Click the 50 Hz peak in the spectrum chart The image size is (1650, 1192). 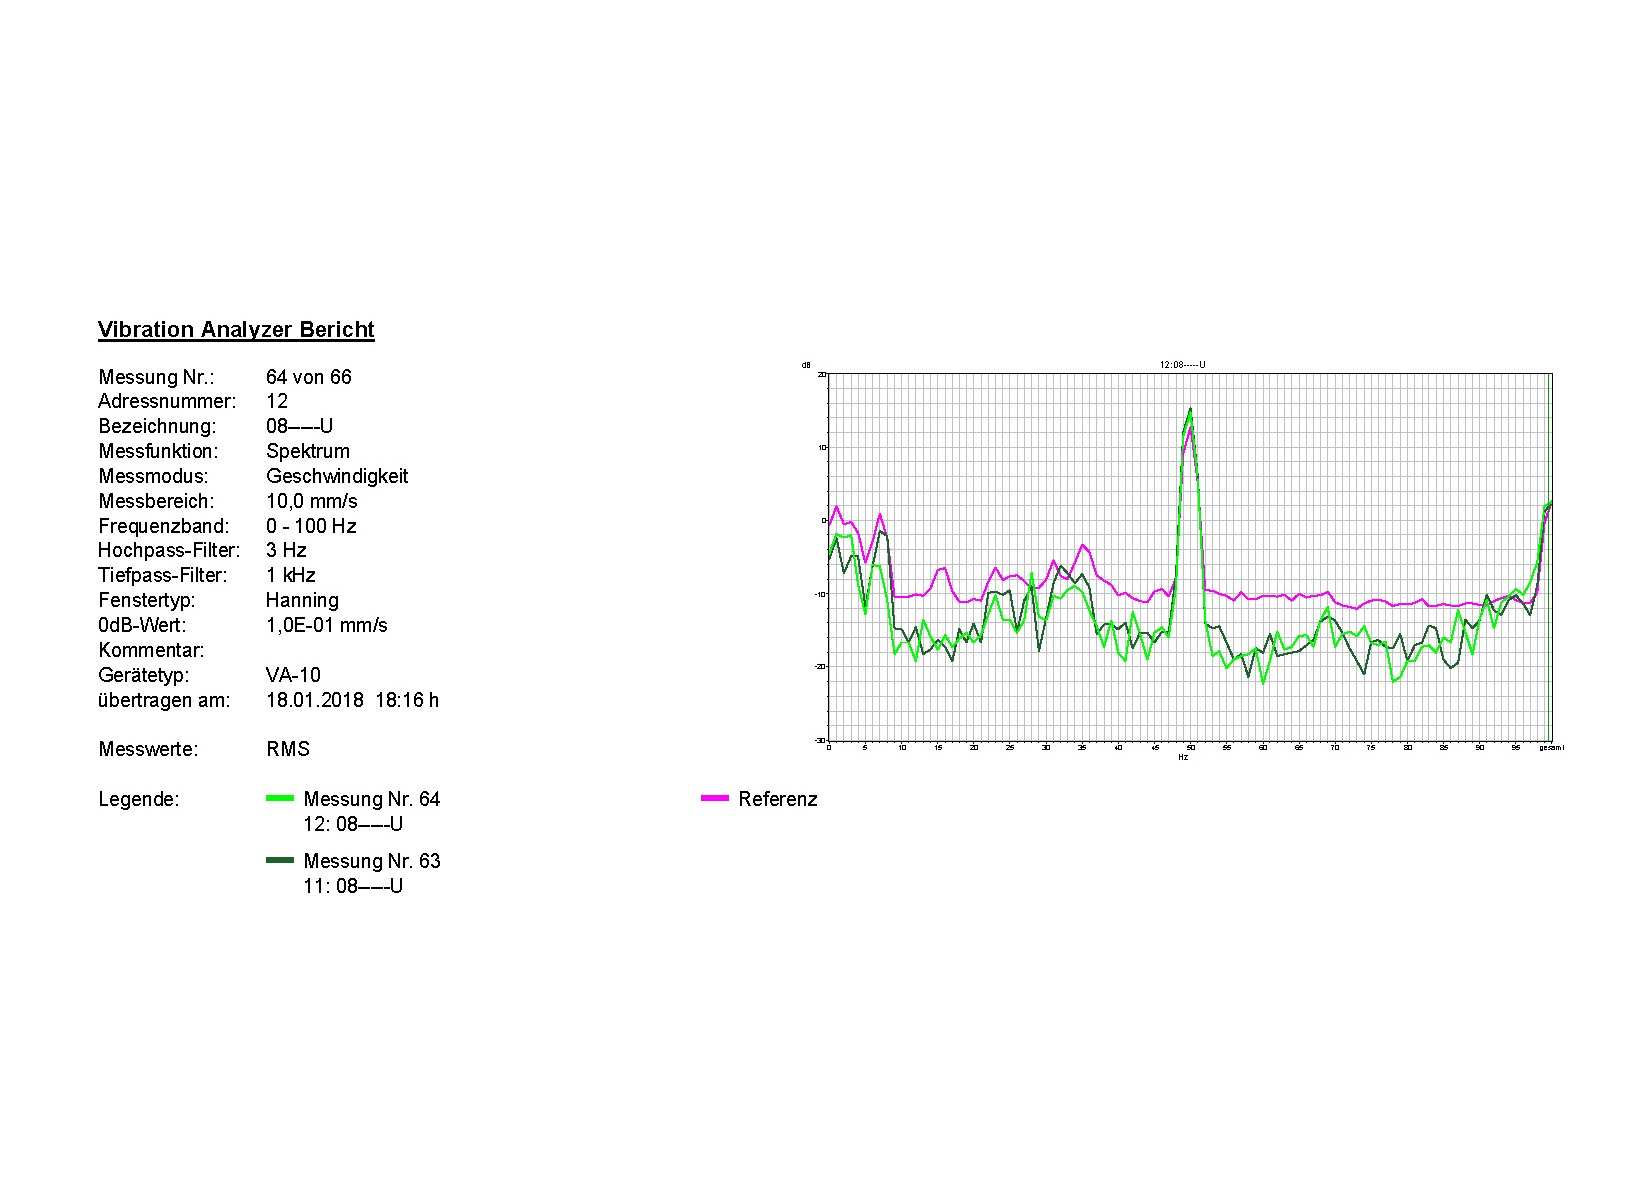[1190, 410]
